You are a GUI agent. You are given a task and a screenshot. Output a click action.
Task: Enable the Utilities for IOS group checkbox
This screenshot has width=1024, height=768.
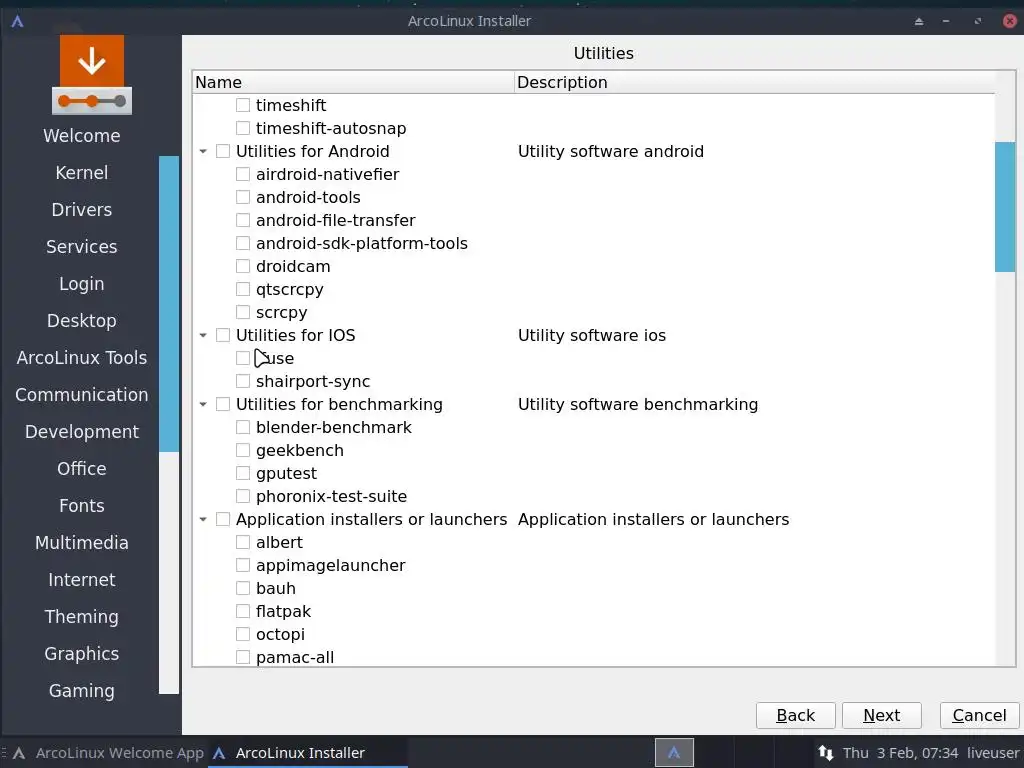click(x=223, y=335)
